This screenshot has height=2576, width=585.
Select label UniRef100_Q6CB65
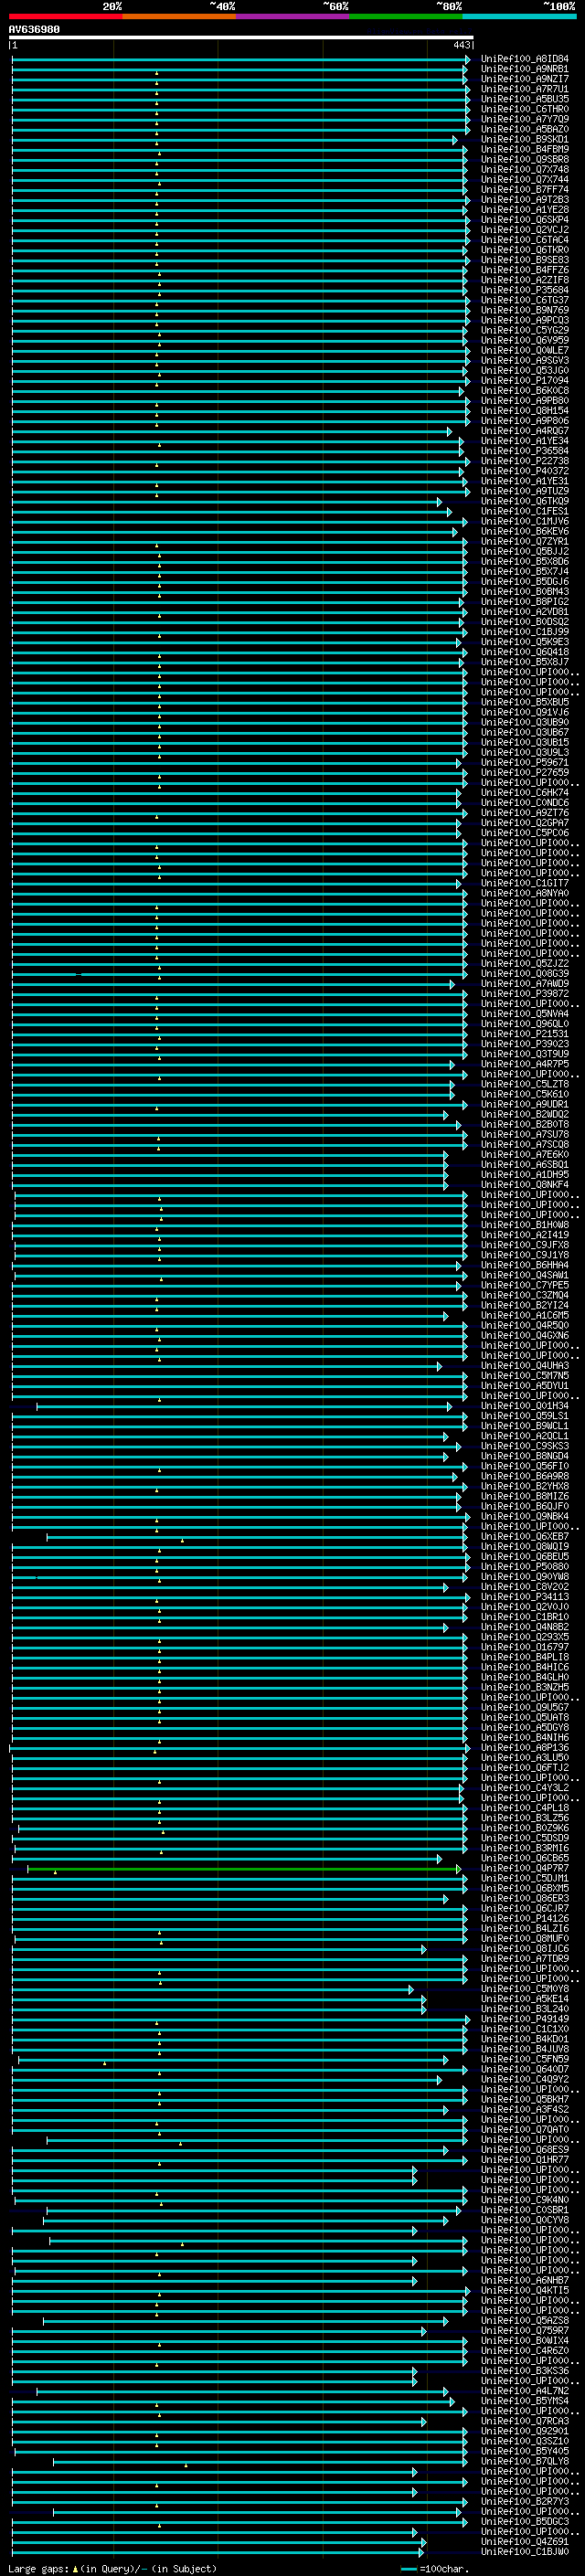(x=525, y=1858)
